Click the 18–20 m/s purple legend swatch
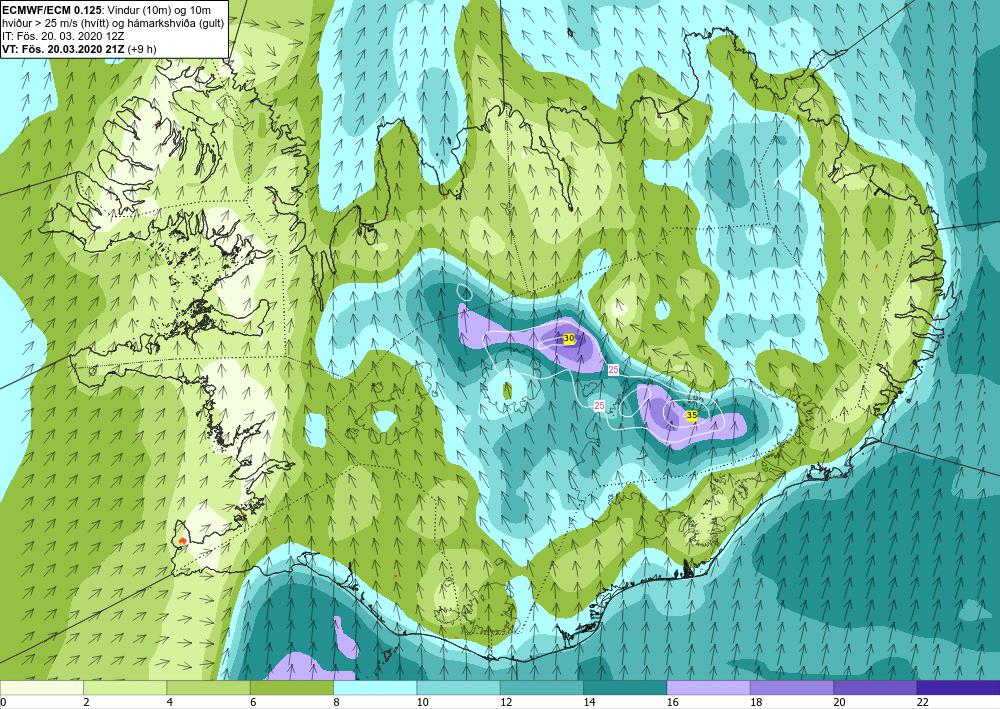This screenshot has width=1000, height=709. (791, 687)
